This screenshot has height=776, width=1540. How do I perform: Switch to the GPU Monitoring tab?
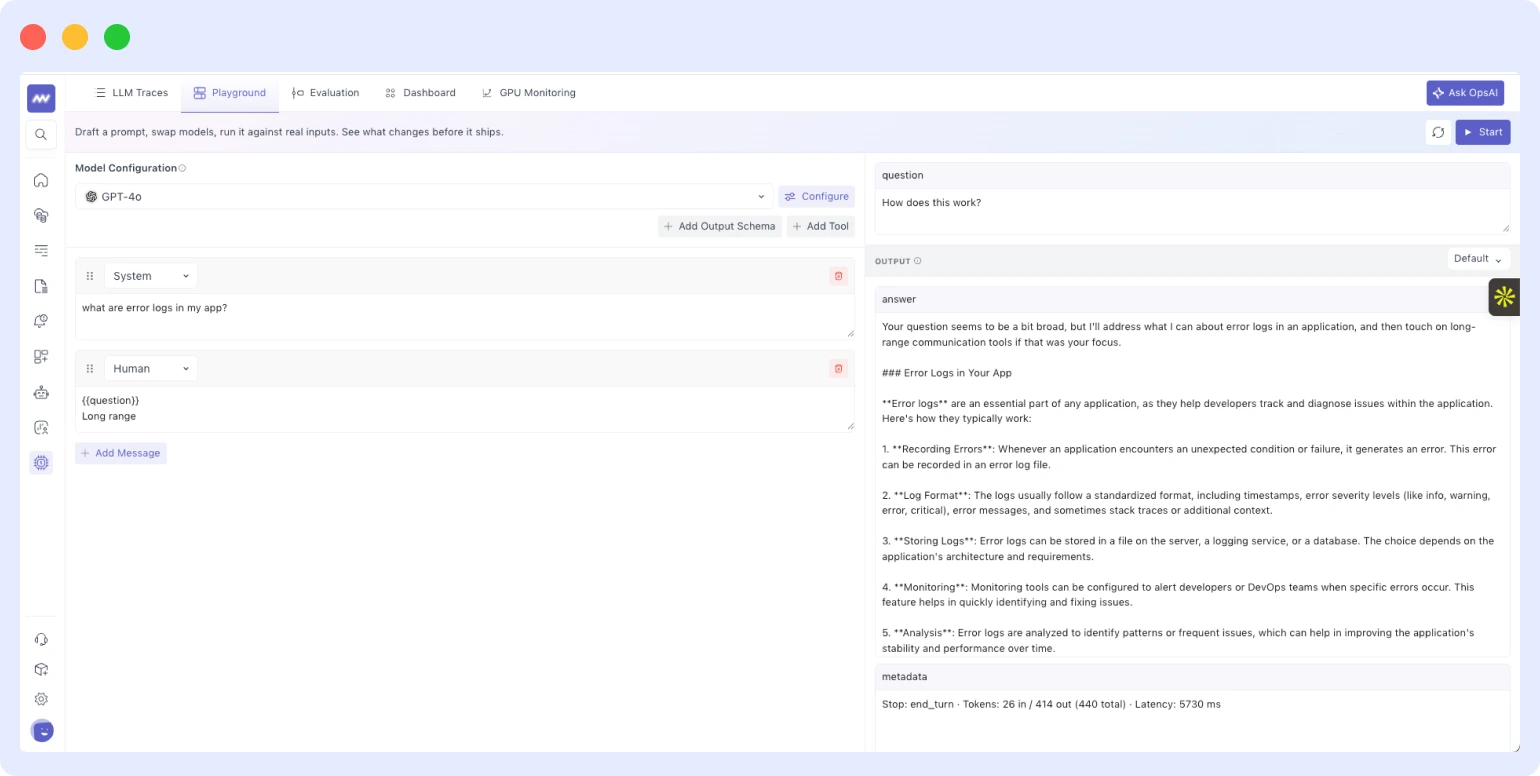click(x=529, y=93)
